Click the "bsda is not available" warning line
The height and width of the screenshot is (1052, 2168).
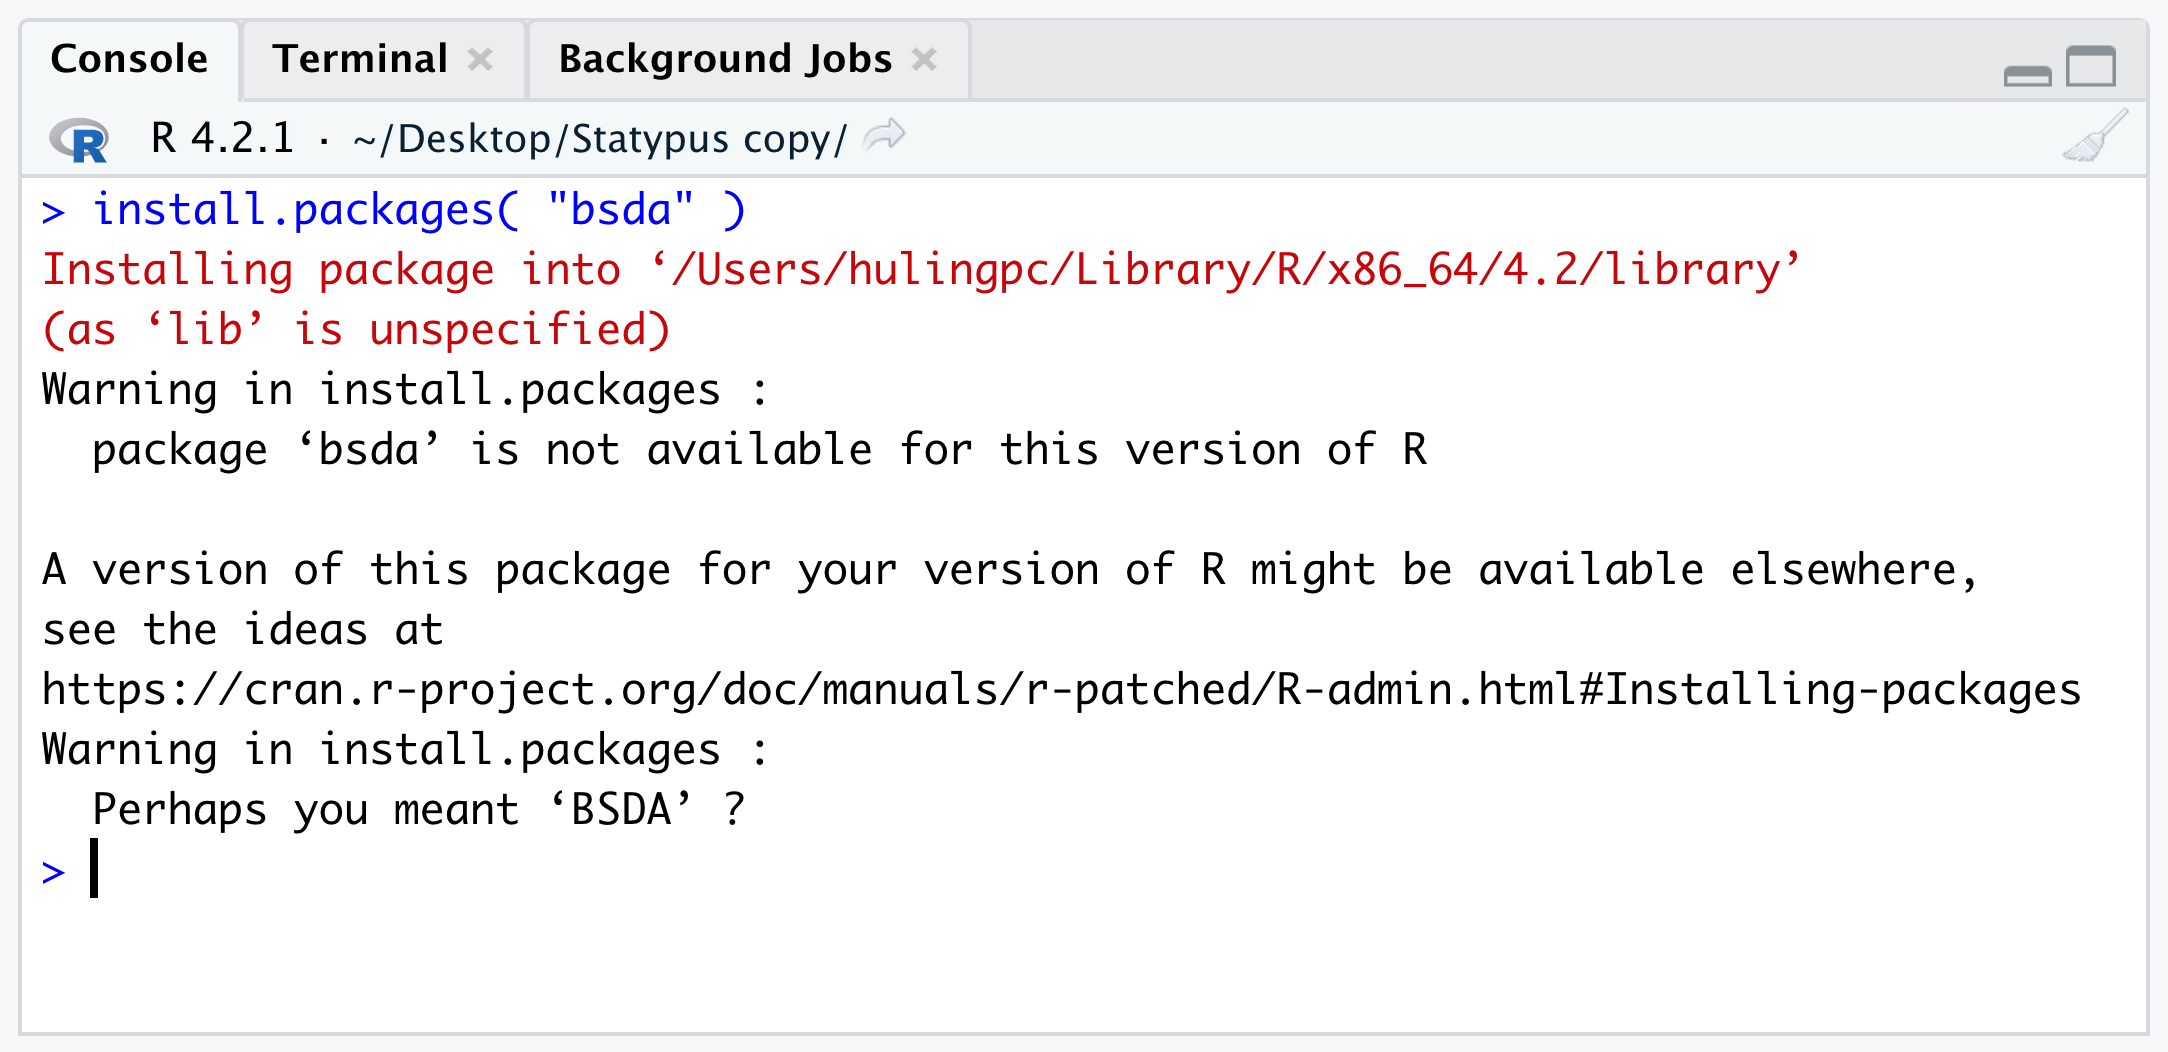click(x=758, y=450)
